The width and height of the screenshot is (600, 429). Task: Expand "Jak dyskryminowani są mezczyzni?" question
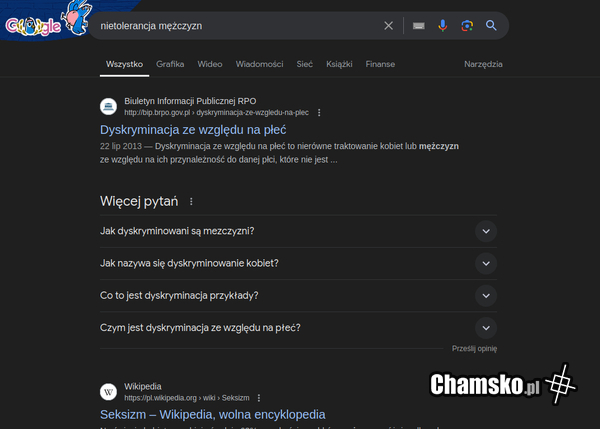coord(485,231)
